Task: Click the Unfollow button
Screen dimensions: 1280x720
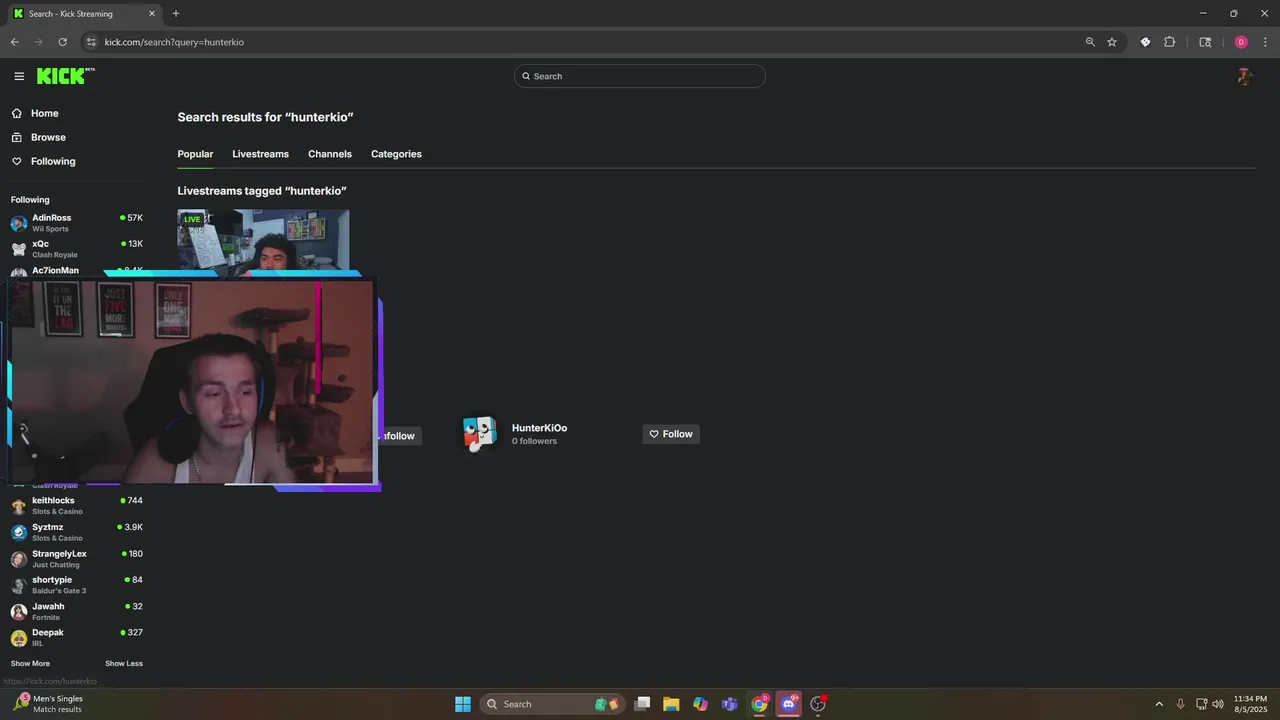Action: tap(398, 436)
